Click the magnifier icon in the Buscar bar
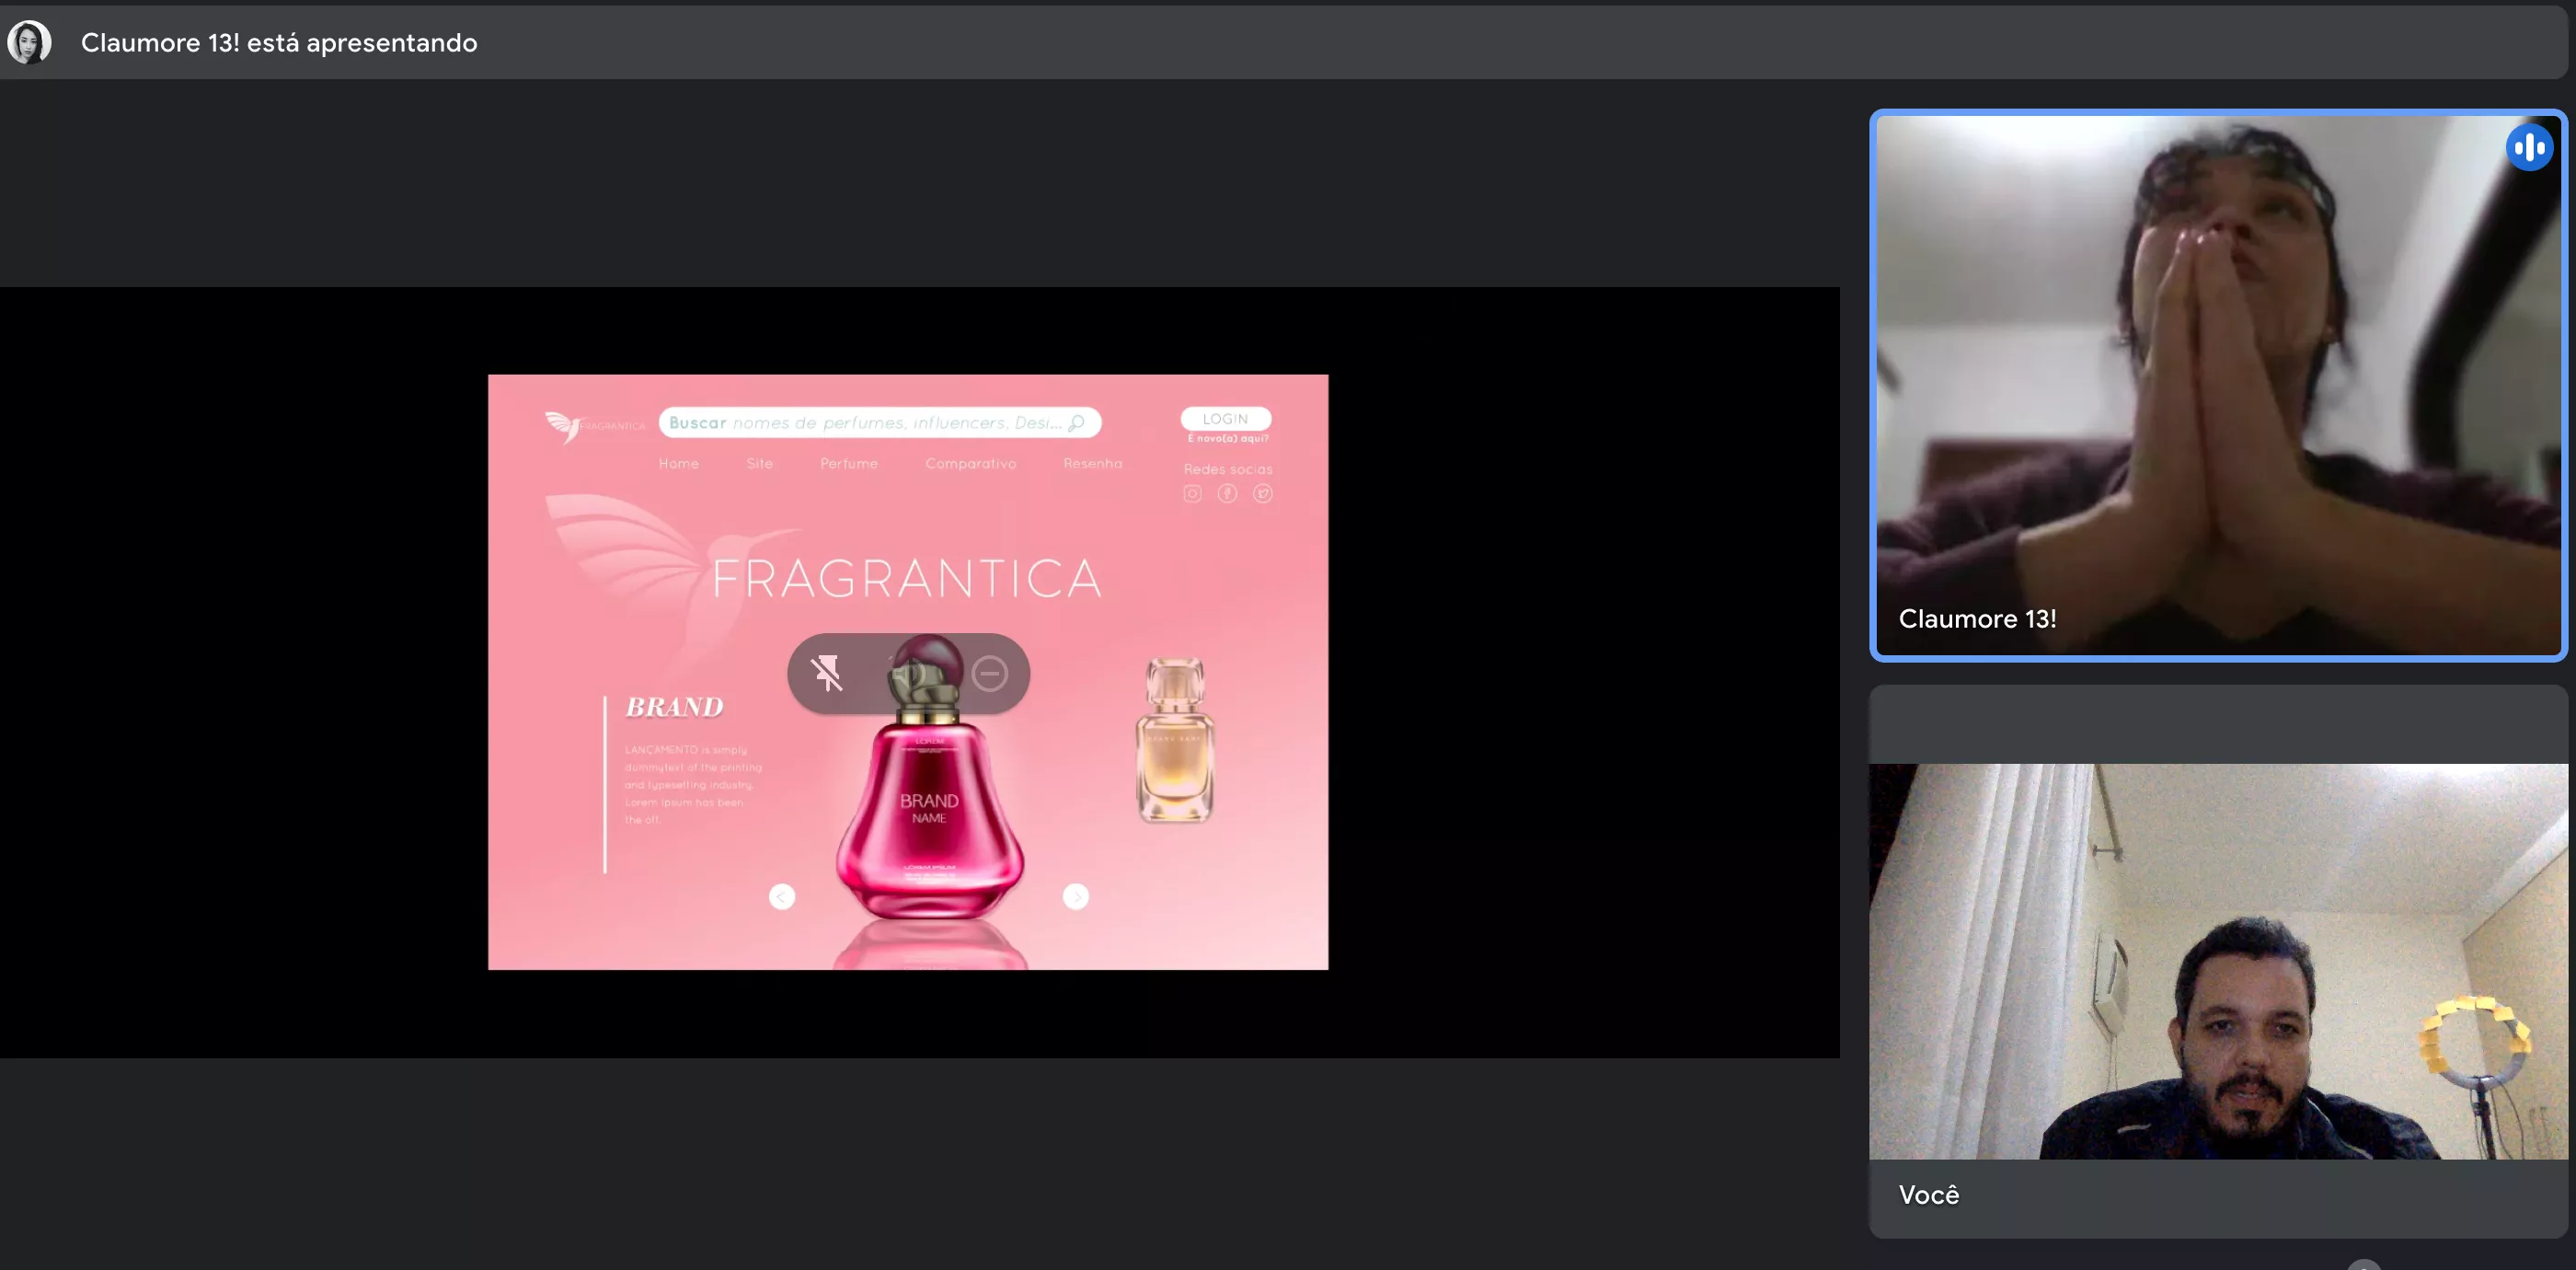 pos(1076,423)
